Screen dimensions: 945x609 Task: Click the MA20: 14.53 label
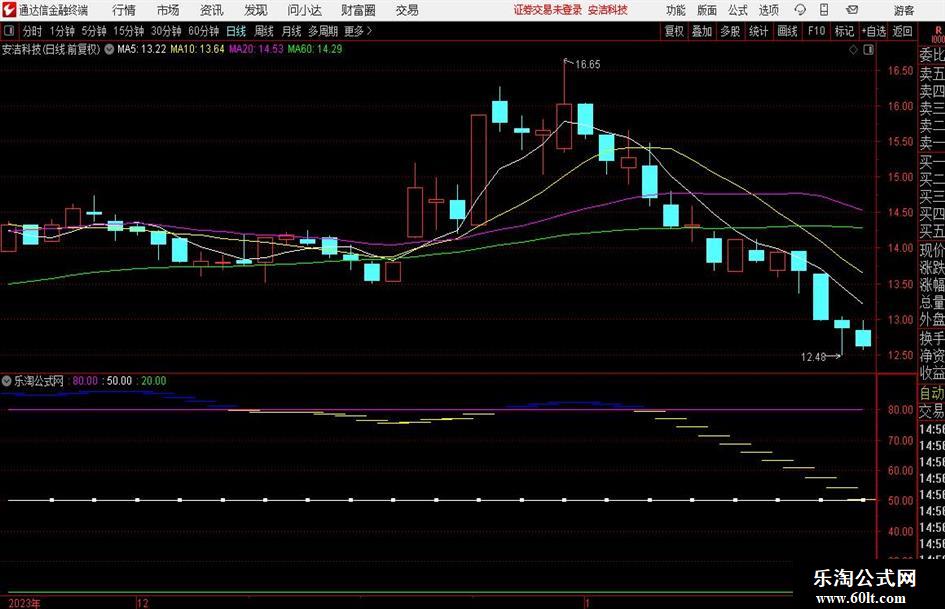[256, 49]
